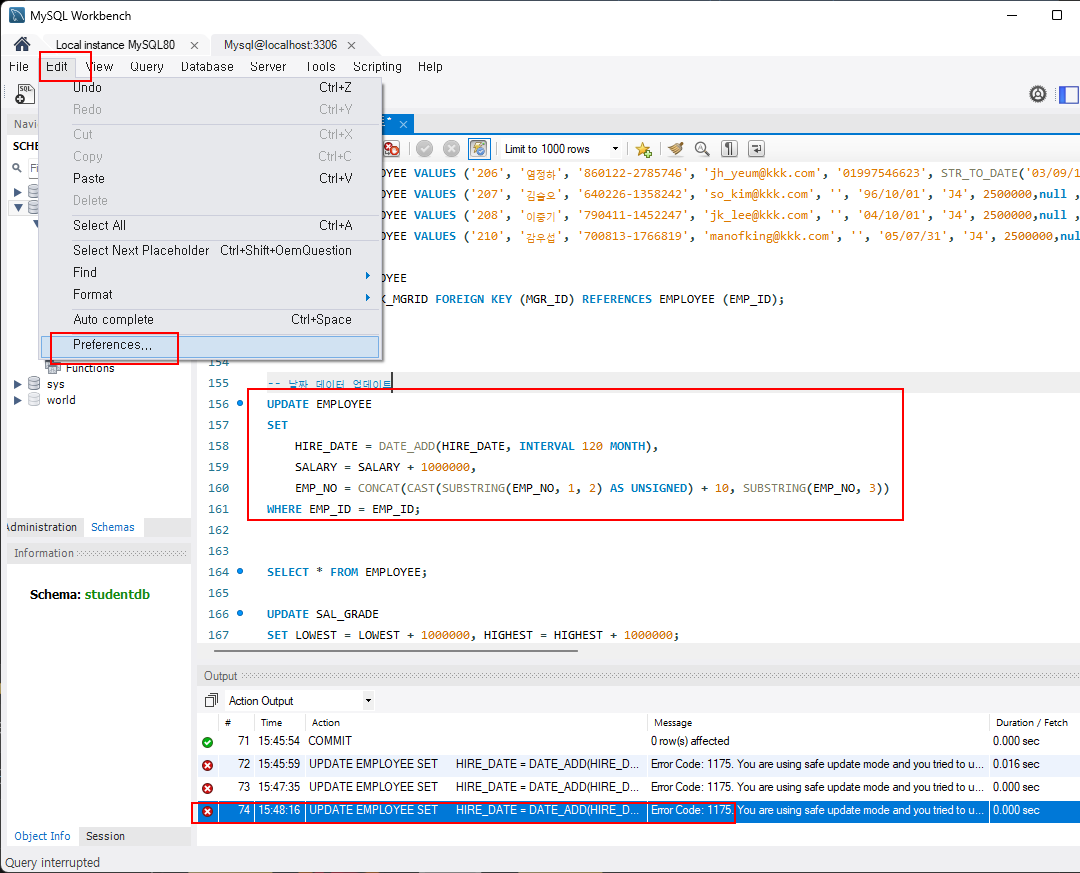Expand the first collapsed schema node

(x=18, y=192)
